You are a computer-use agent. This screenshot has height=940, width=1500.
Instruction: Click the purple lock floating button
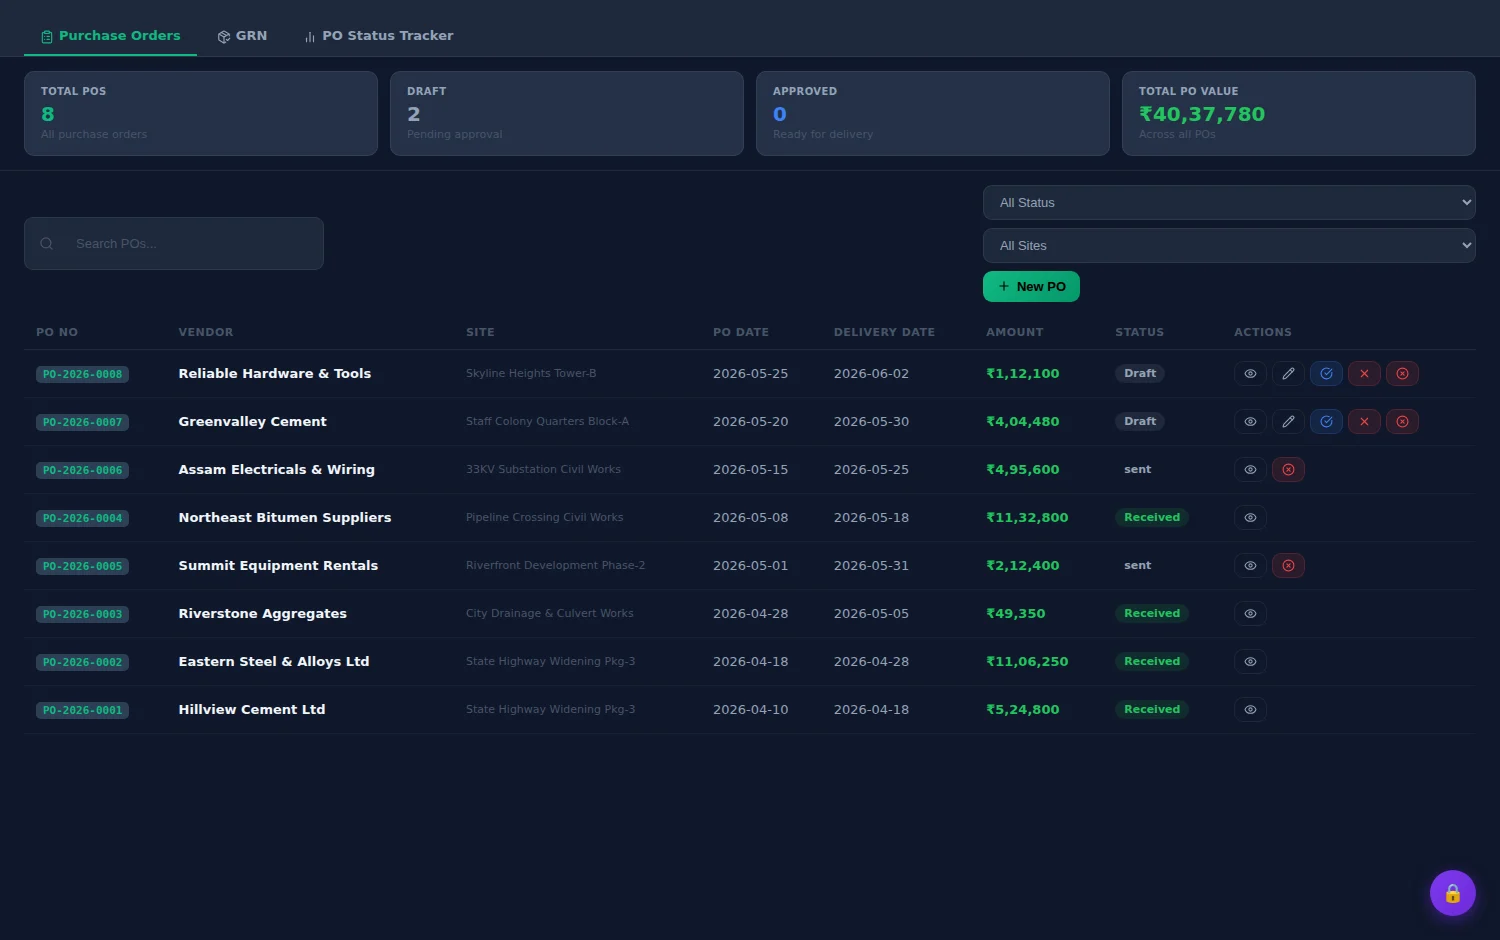pos(1452,893)
